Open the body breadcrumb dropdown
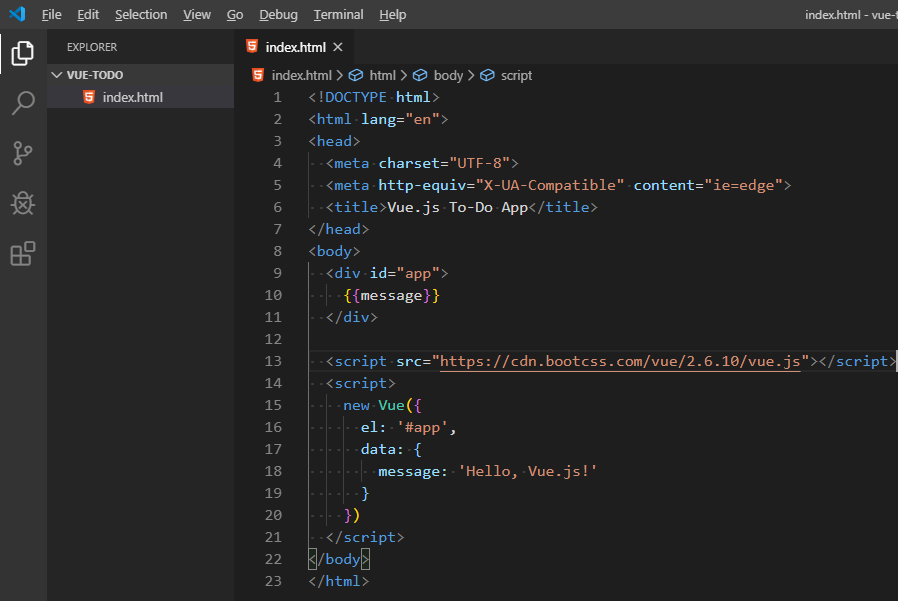Image resolution: width=898 pixels, height=601 pixels. [447, 75]
